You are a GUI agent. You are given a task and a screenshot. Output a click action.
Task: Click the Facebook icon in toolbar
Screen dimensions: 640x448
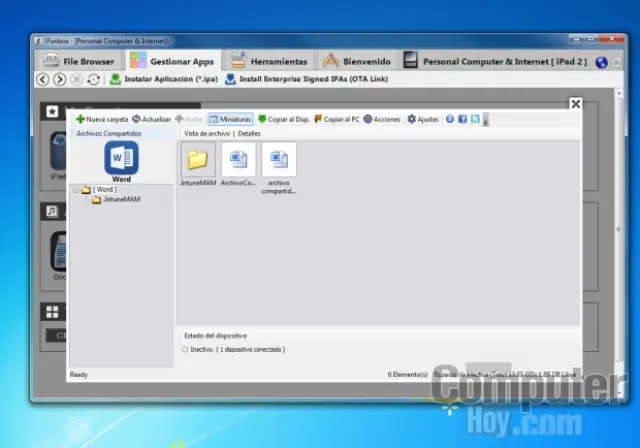[462, 119]
